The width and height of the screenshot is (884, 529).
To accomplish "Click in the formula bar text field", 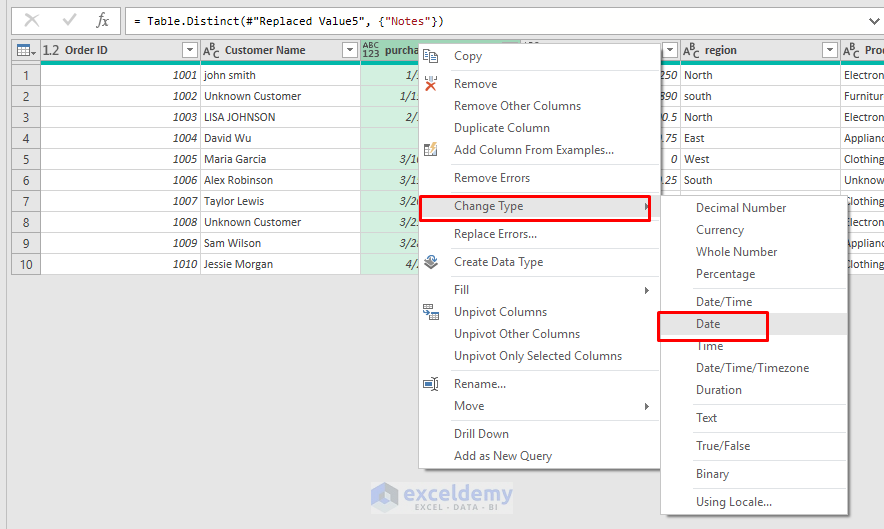I will pos(496,21).
